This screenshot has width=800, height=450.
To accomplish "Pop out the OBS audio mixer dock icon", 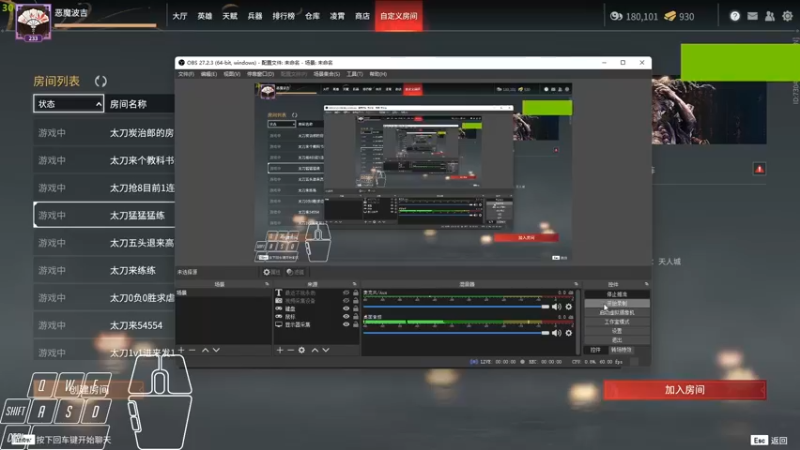I will [576, 284].
